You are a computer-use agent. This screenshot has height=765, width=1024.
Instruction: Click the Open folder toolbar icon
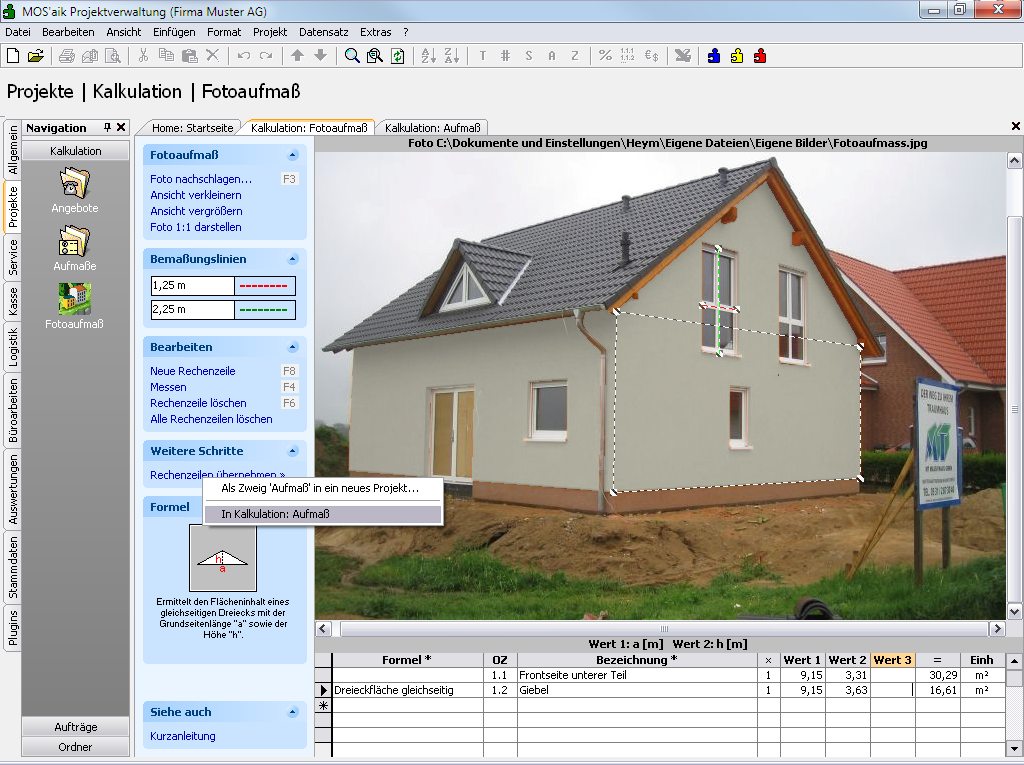point(36,56)
